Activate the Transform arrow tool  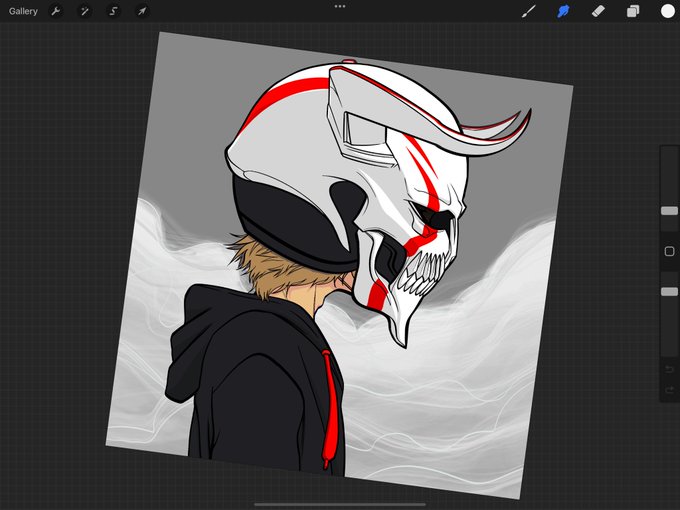(x=142, y=11)
